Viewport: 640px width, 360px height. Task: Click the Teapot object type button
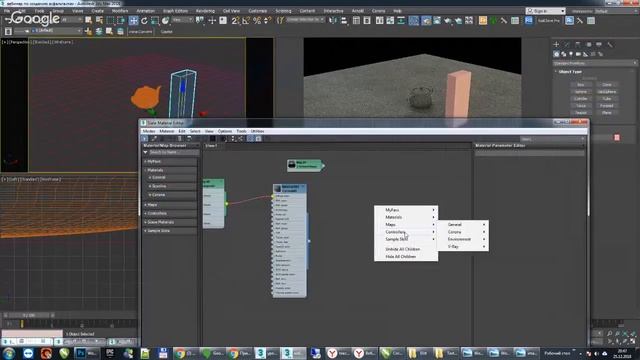pos(580,113)
